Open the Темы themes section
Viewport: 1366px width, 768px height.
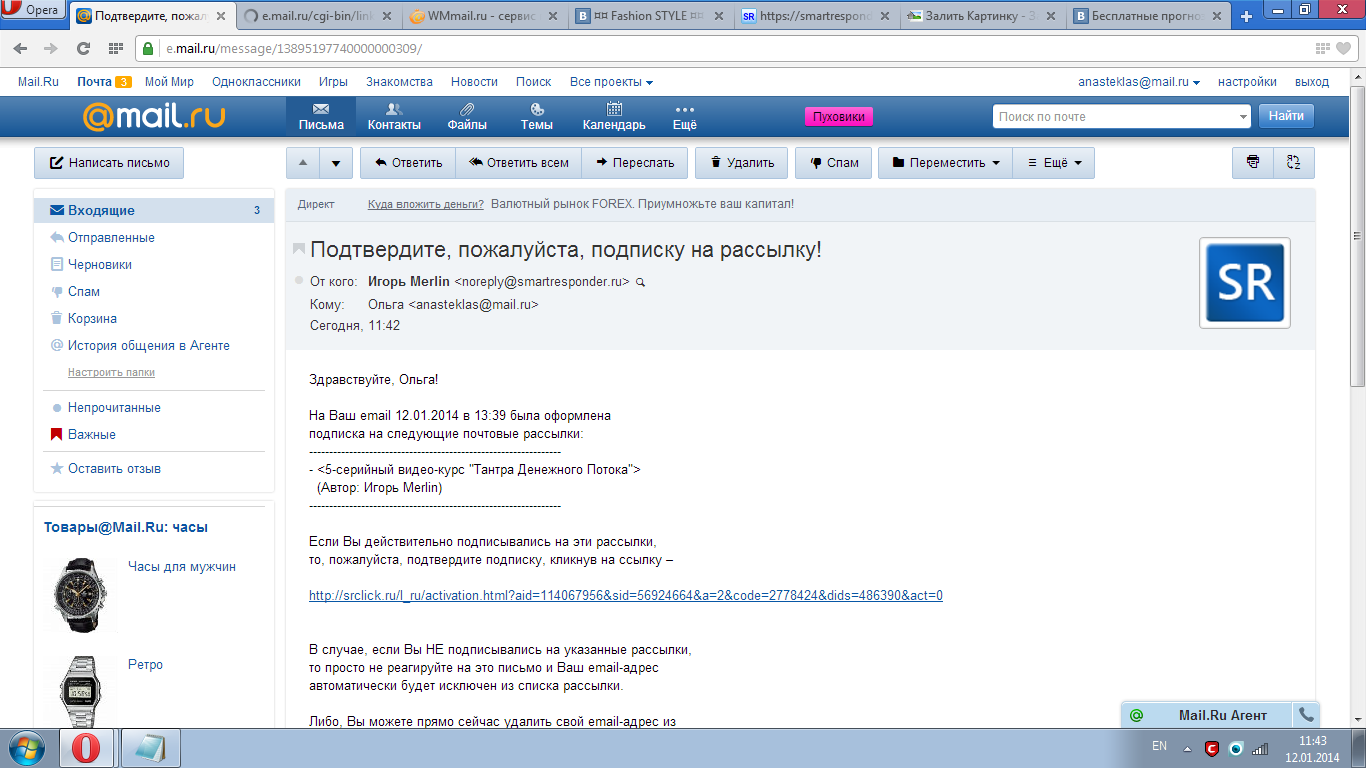(x=537, y=117)
